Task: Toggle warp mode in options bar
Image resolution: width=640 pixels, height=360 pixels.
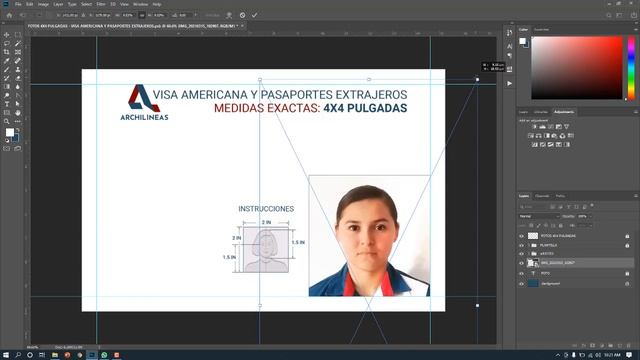Action: tap(229, 15)
